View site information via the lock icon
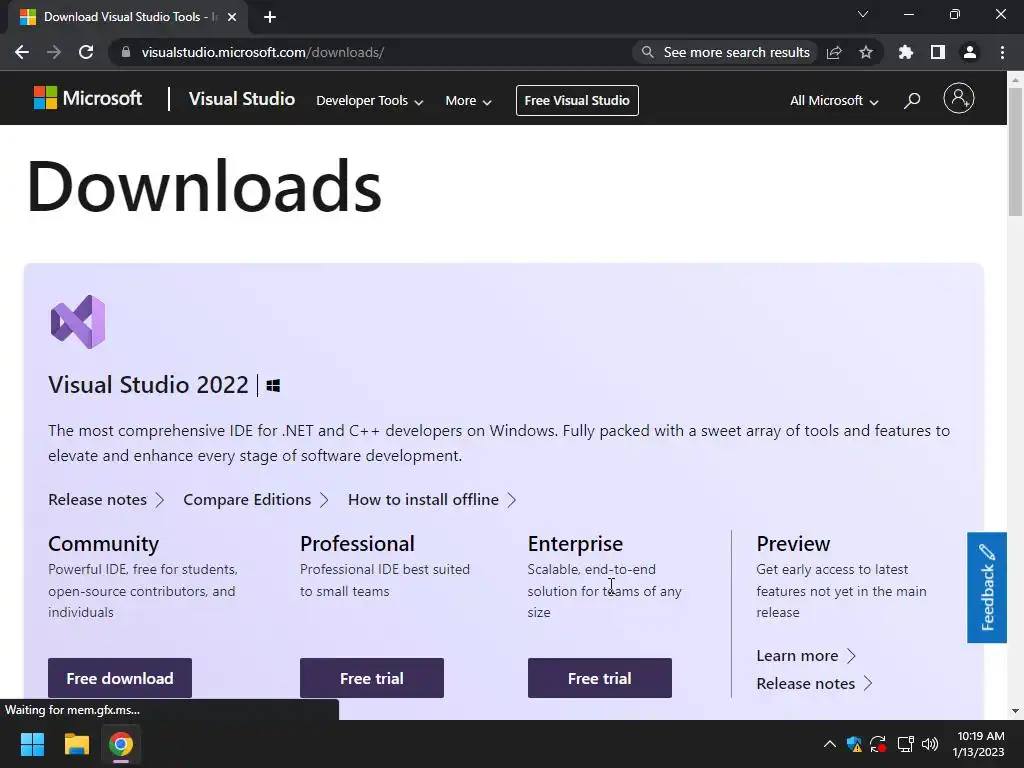This screenshot has height=768, width=1024. 126,52
